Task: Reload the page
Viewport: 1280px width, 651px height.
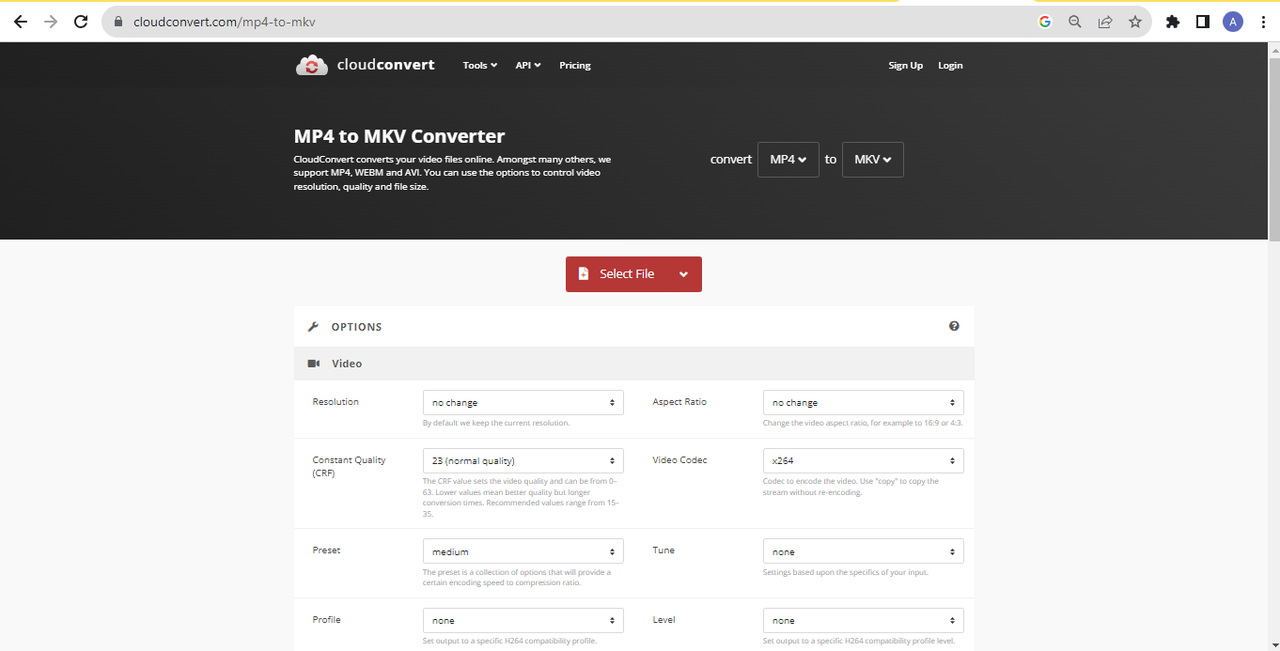Action: [x=81, y=21]
